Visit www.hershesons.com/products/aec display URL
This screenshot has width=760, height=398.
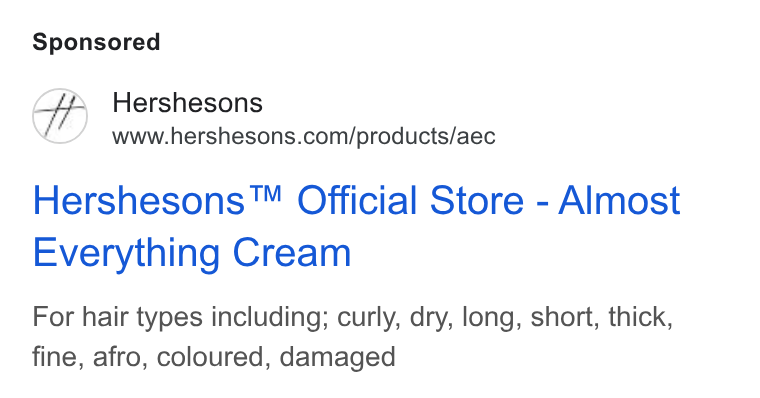304,136
